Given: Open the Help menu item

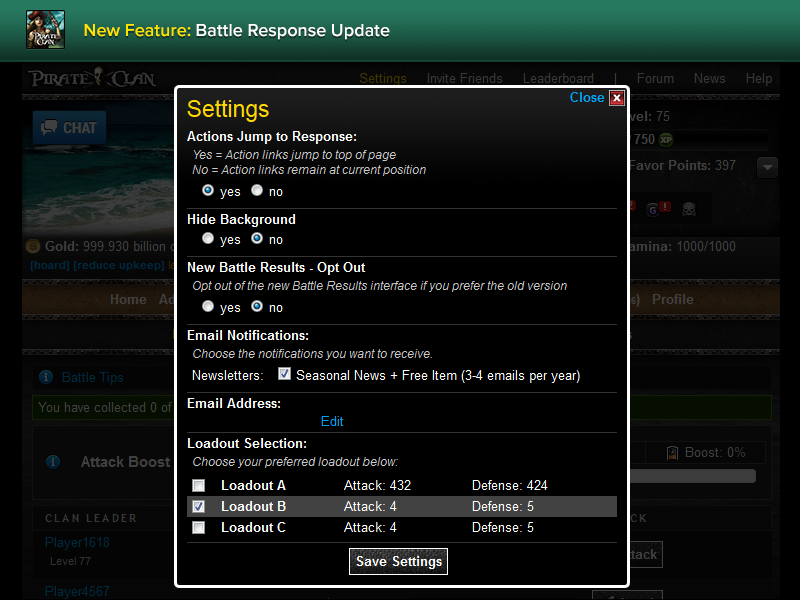Looking at the screenshot, I should coord(759,79).
